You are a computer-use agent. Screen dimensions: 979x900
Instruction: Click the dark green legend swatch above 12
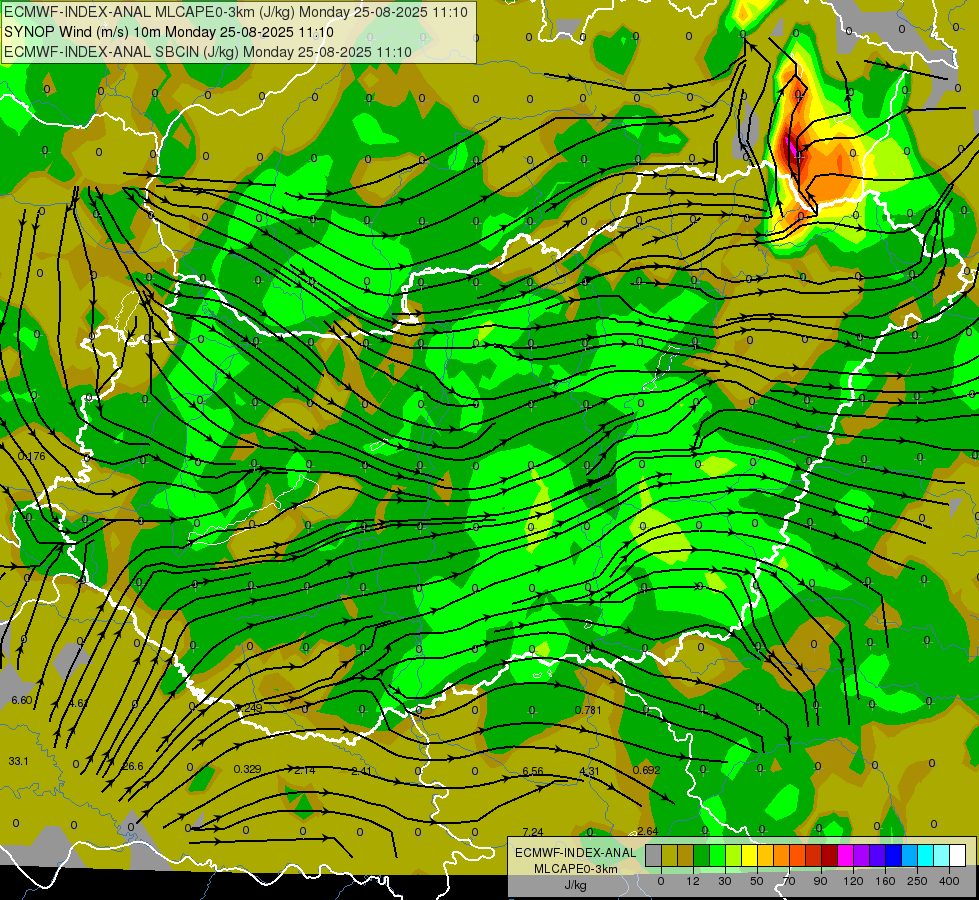(702, 856)
